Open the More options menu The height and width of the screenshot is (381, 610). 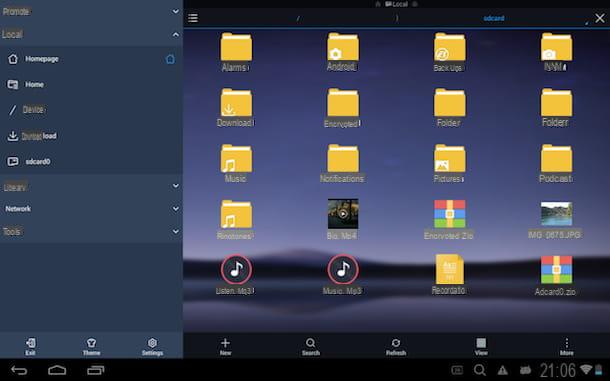pos(566,346)
